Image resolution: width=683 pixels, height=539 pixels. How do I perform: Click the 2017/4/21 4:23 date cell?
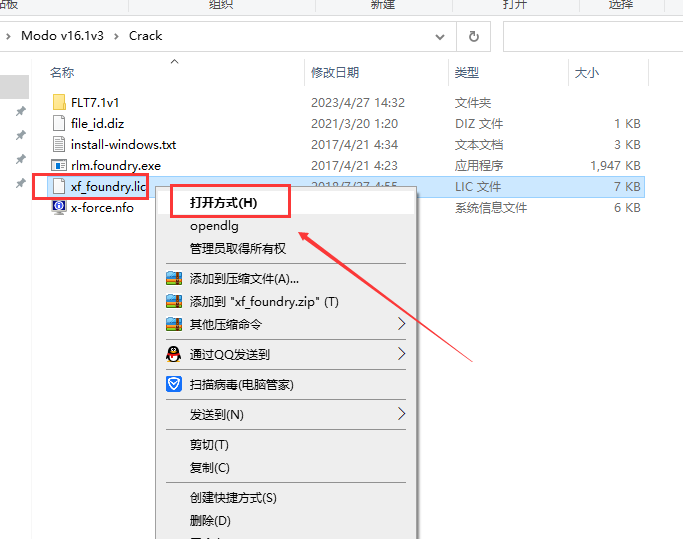click(354, 166)
